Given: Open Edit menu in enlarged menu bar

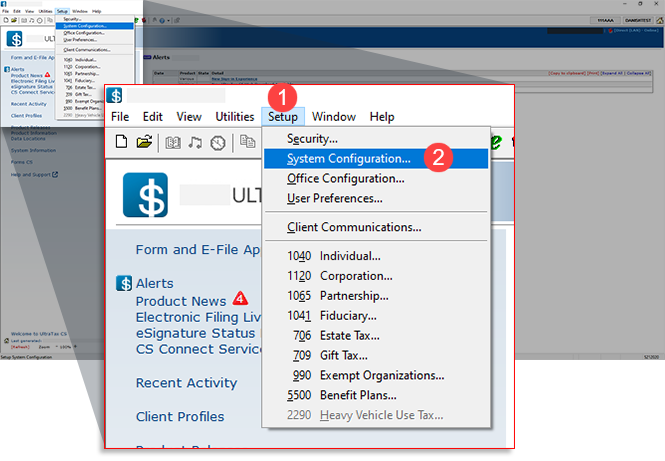Looking at the screenshot, I should point(153,117).
